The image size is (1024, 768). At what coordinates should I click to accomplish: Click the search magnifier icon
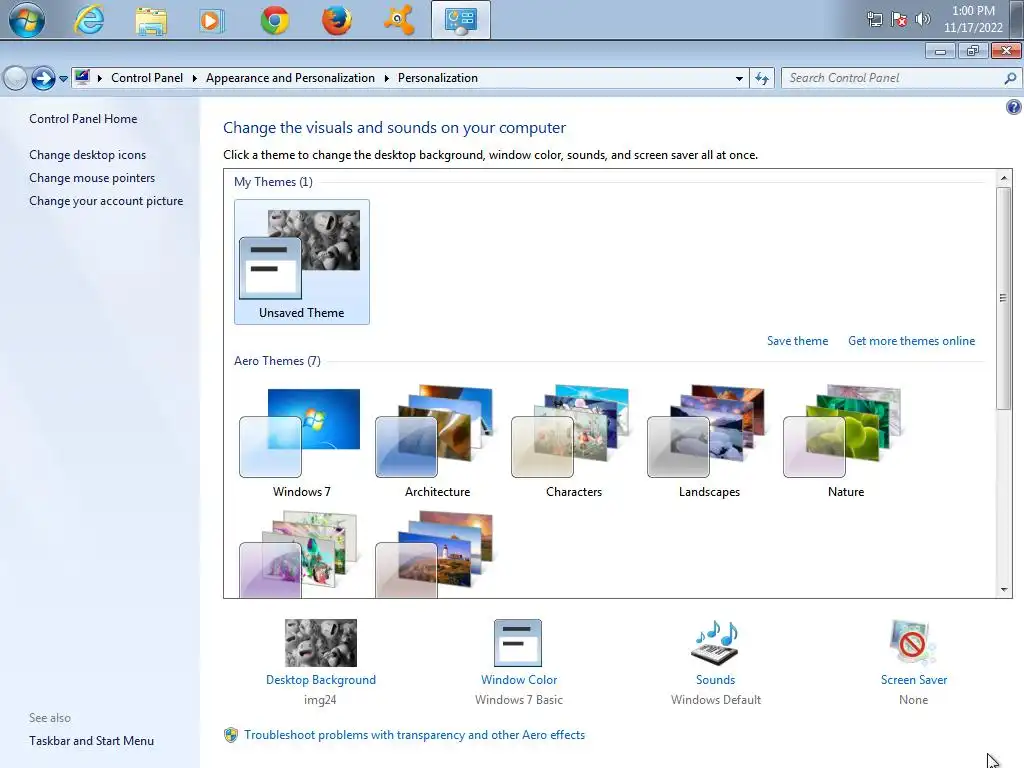(1010, 78)
